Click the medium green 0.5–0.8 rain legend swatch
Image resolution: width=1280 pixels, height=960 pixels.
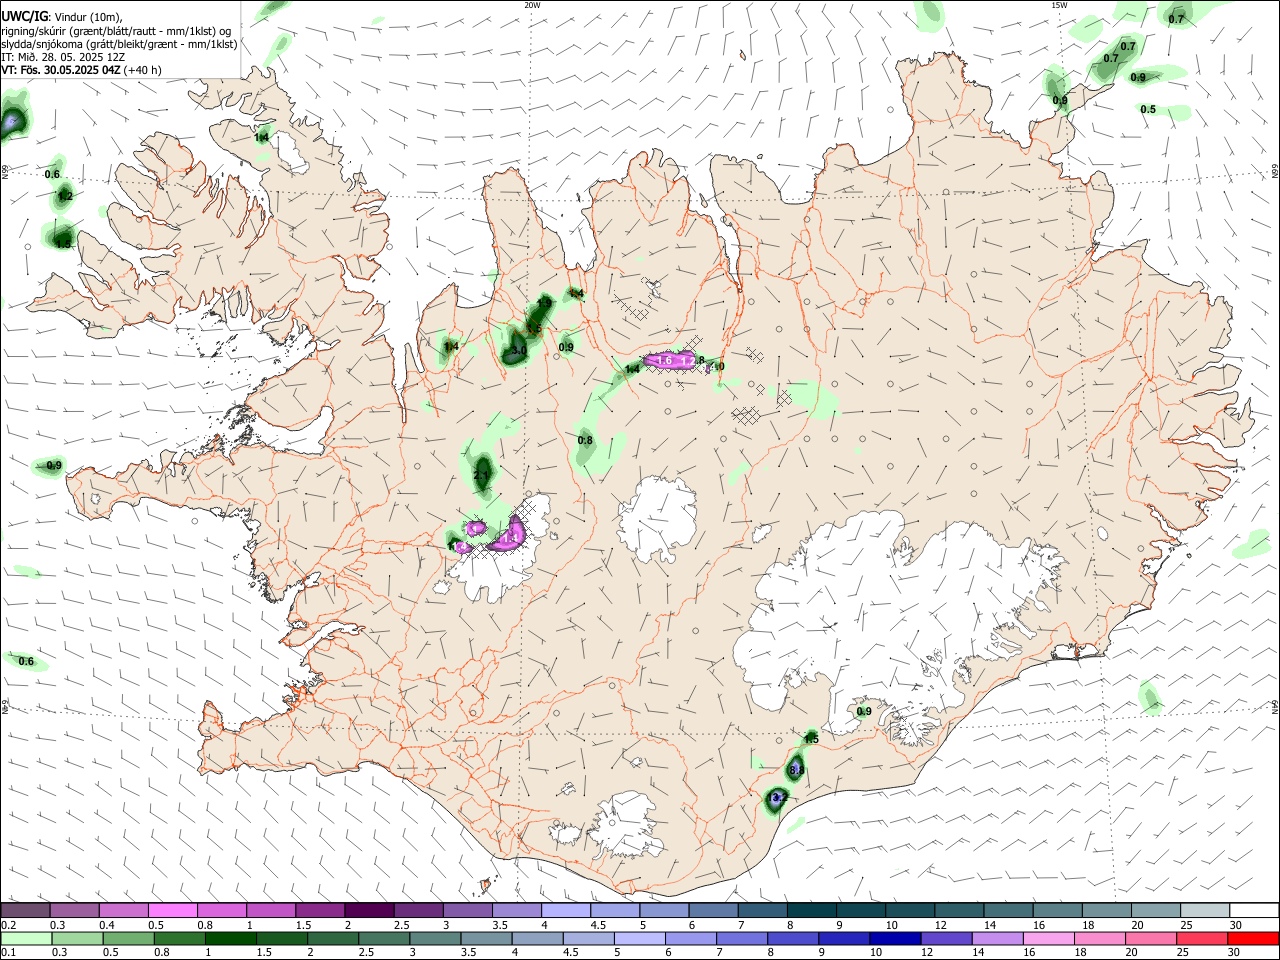129,938
